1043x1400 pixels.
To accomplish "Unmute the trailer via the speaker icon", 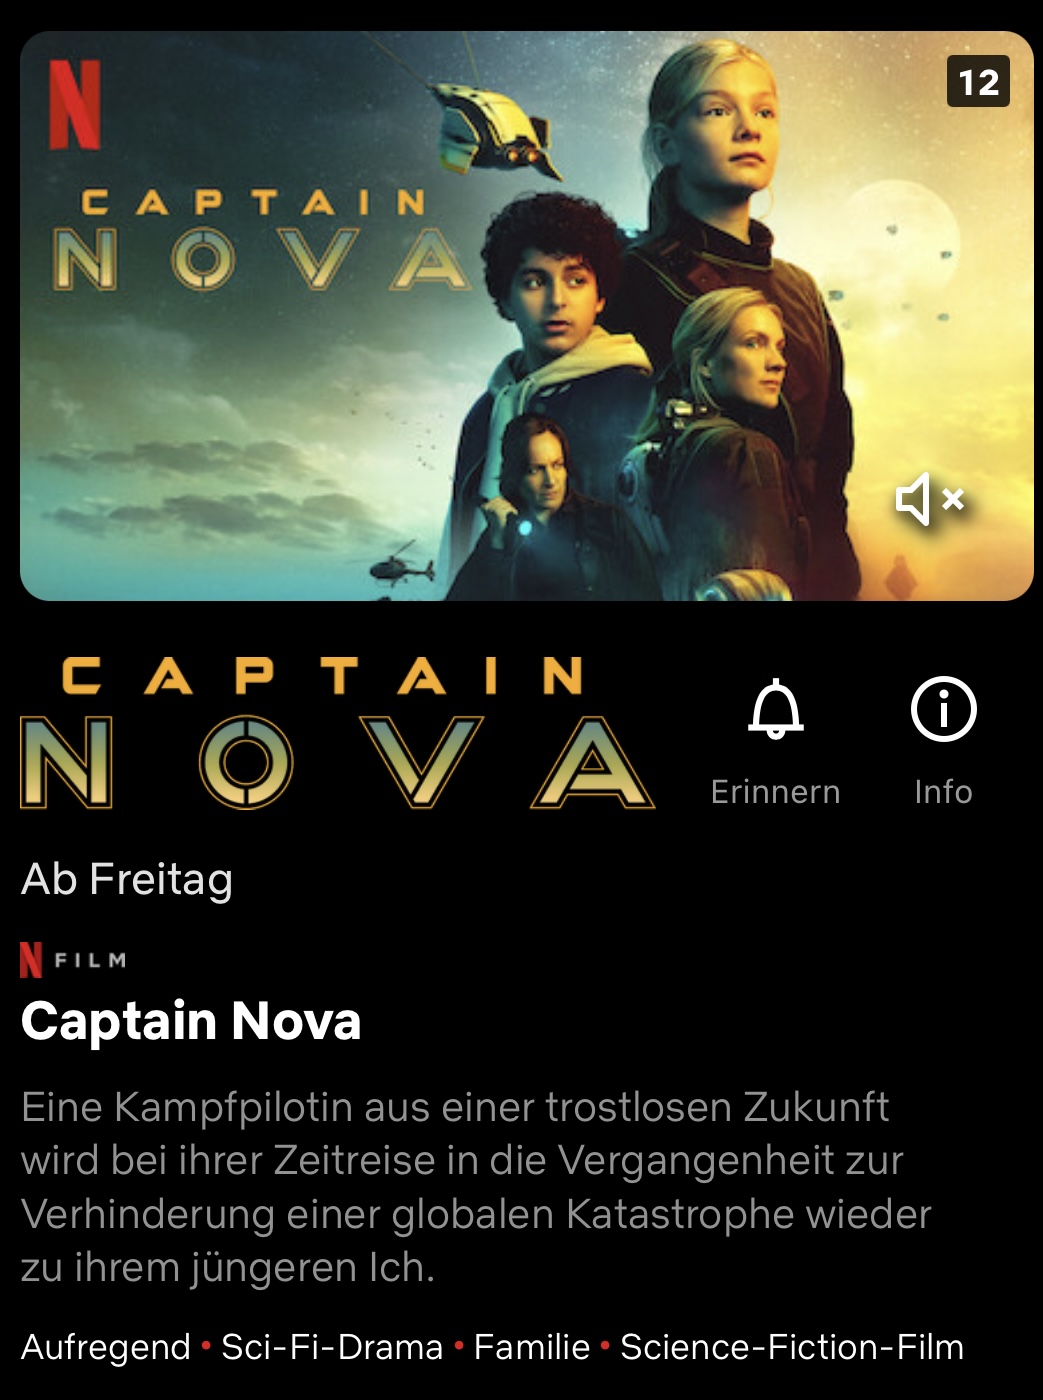I will pos(929,499).
